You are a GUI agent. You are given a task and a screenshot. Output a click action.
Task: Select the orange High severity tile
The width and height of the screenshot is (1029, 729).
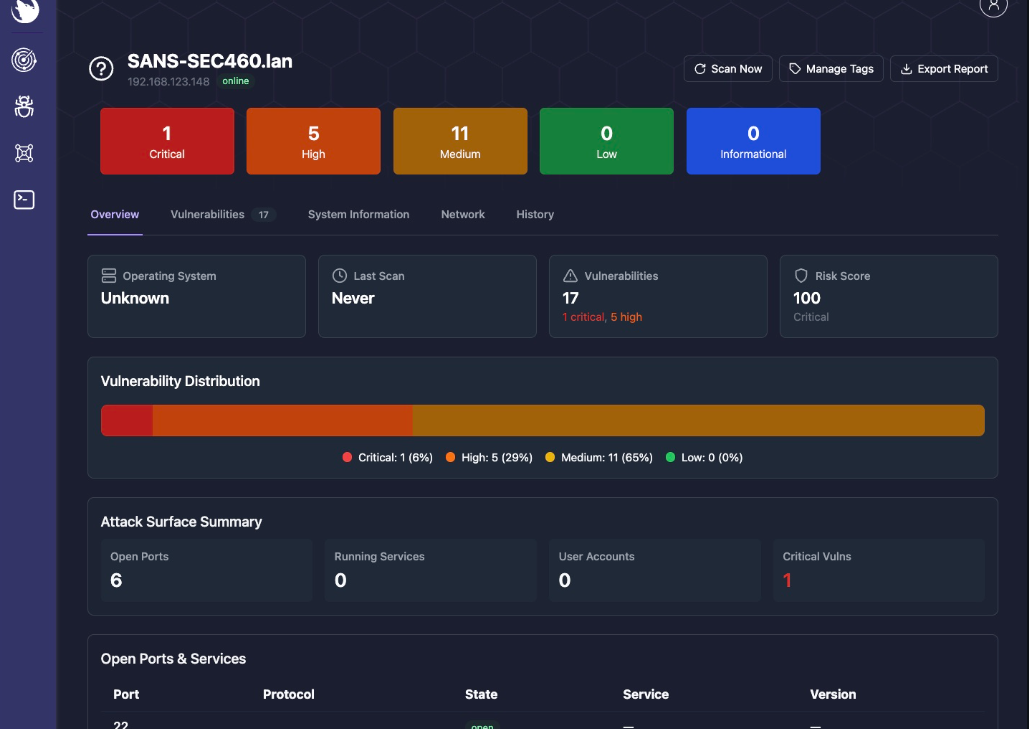(313, 141)
